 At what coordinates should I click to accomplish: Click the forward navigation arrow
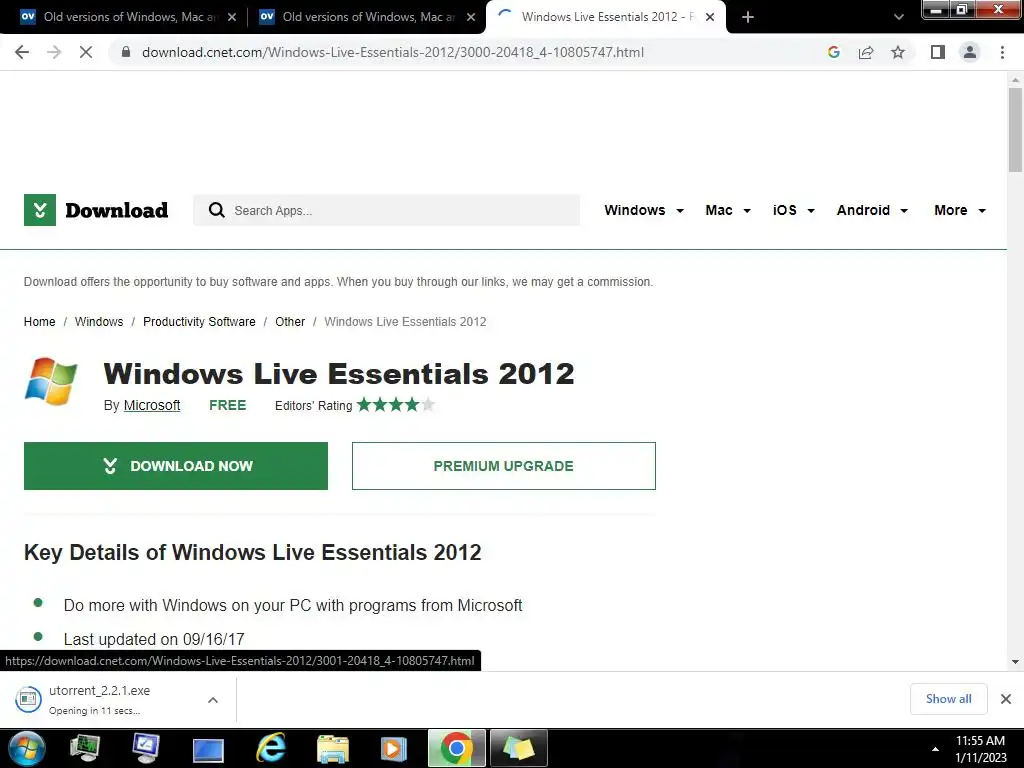click(x=54, y=52)
